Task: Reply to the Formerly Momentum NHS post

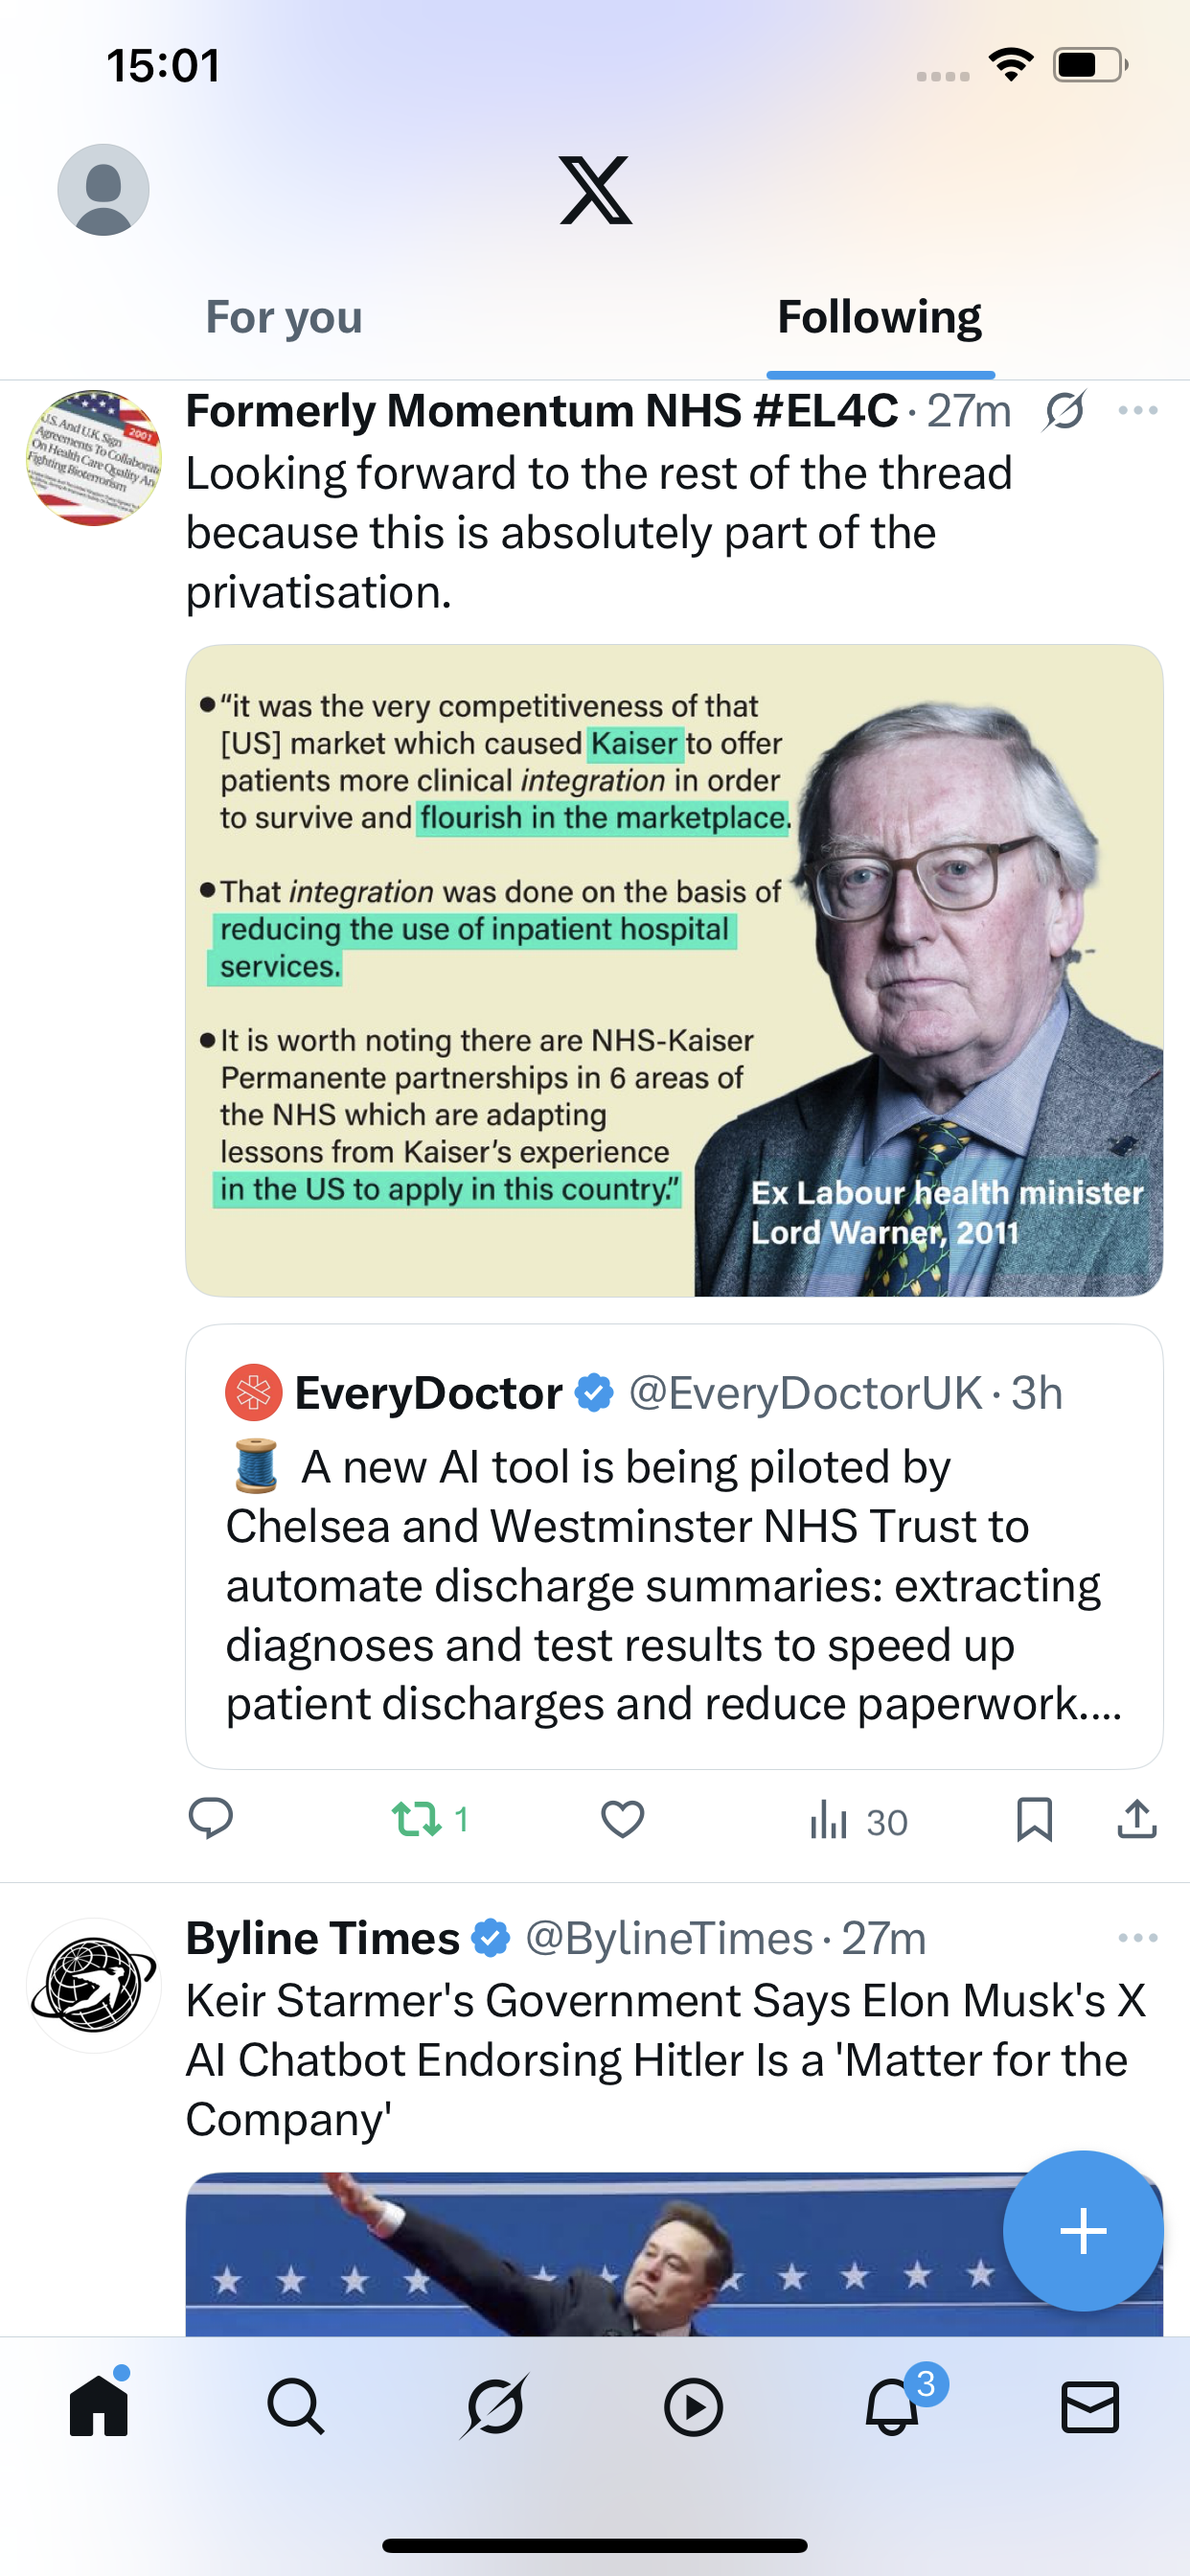Action: pyautogui.click(x=211, y=1819)
